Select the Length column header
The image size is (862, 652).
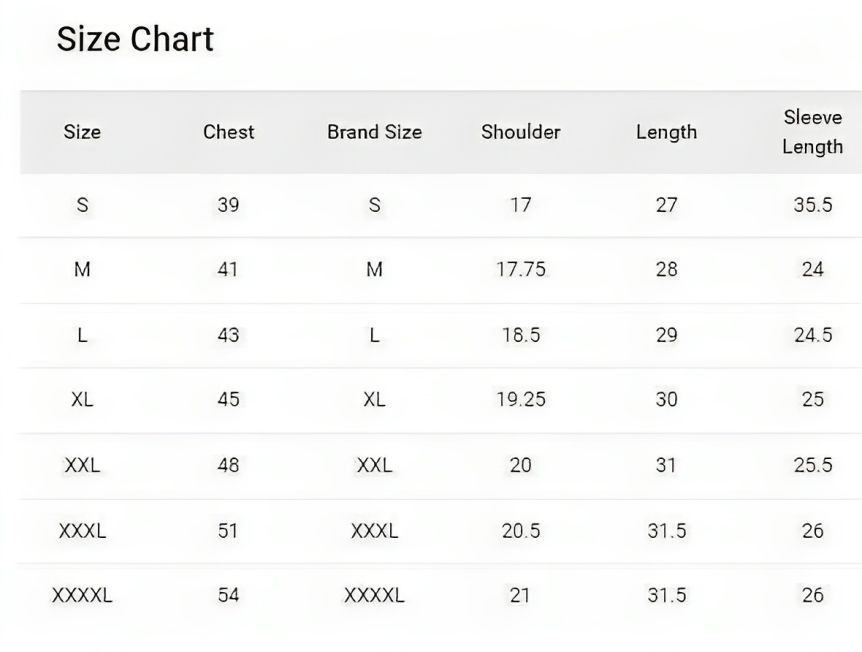(x=666, y=132)
